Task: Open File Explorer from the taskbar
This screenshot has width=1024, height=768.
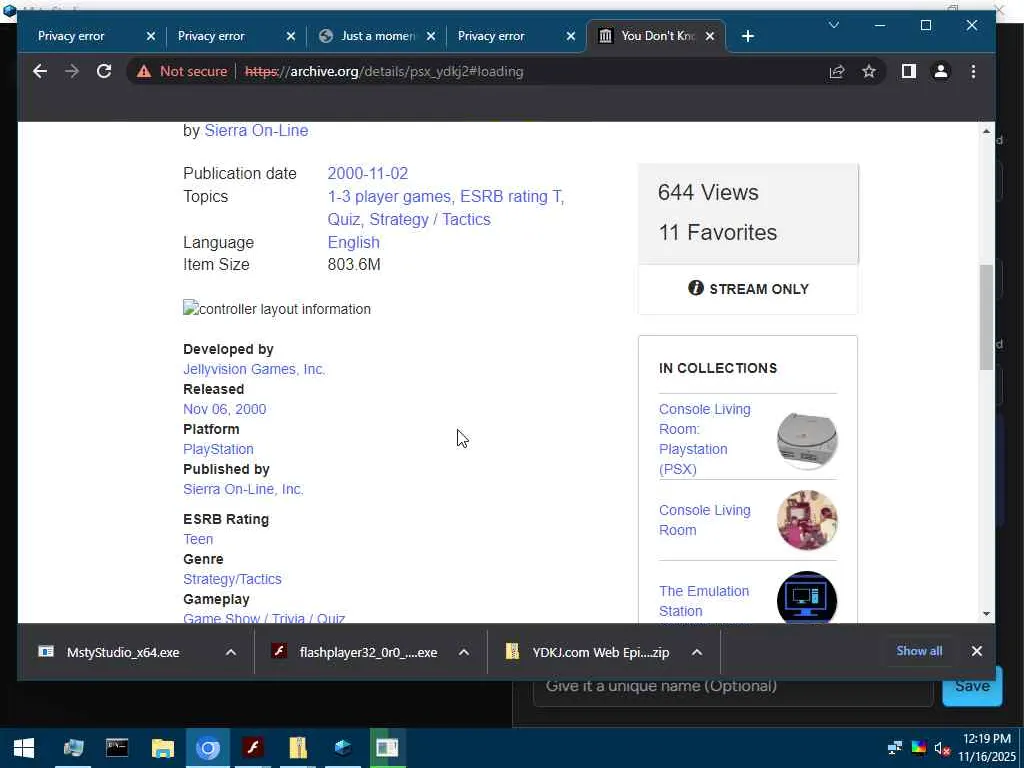Action: point(163,748)
